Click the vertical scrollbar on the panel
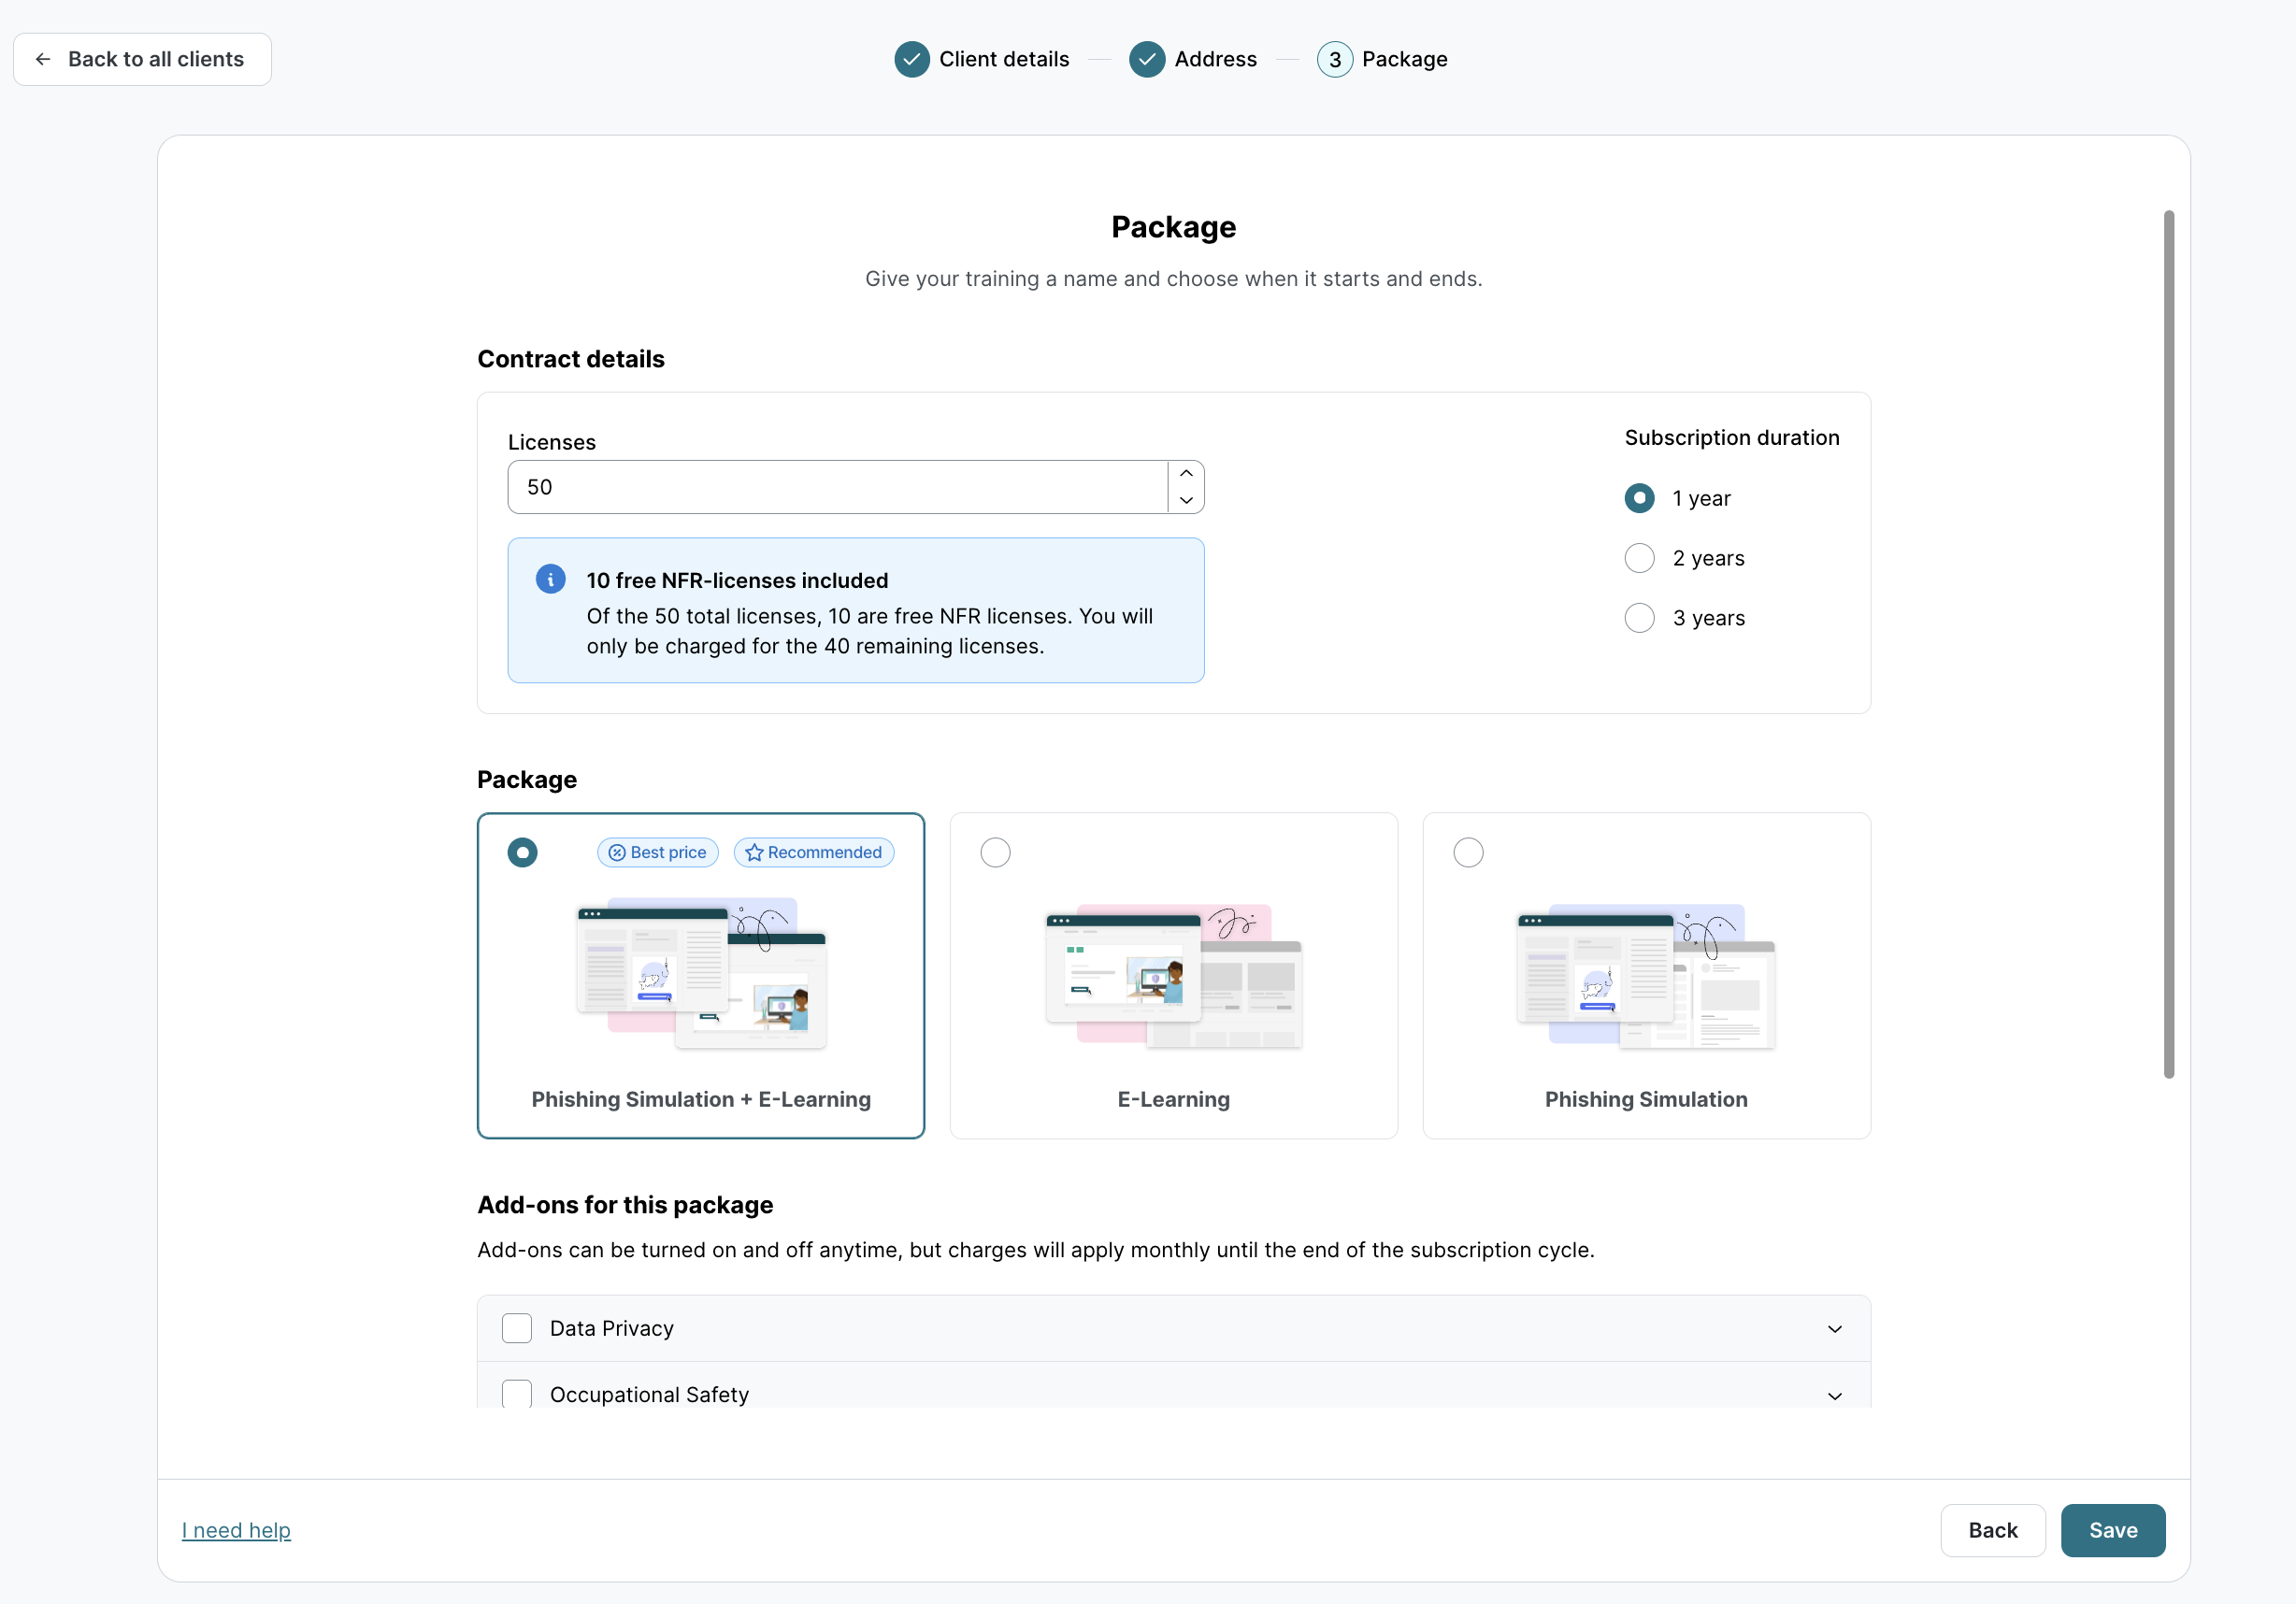Screen dimensions: 2296x1604 (2168, 644)
